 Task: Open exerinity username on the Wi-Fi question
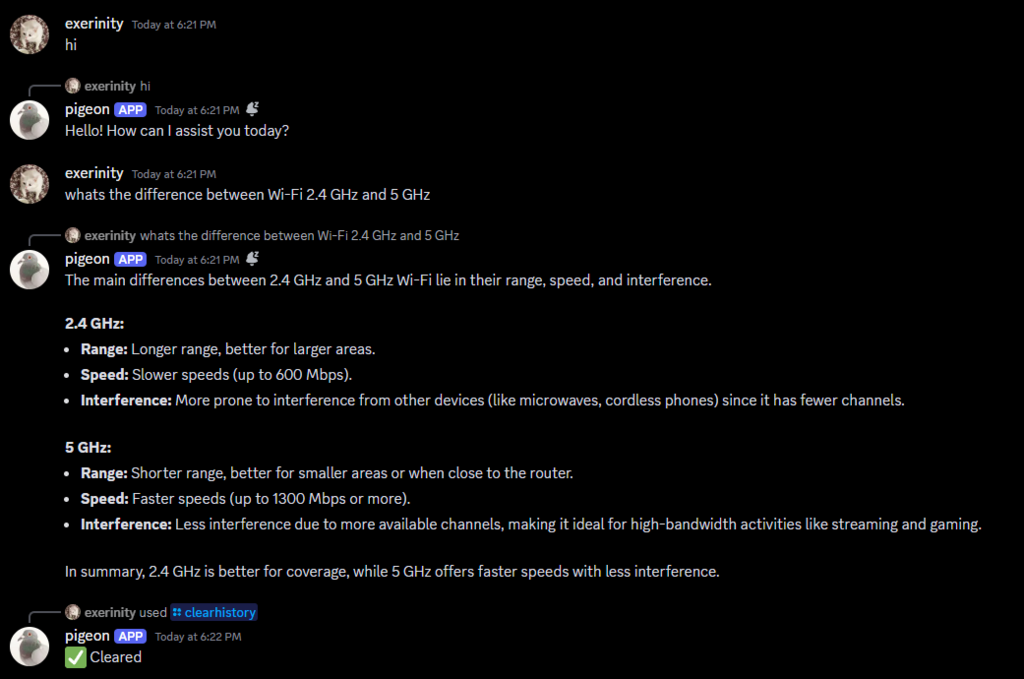94,173
